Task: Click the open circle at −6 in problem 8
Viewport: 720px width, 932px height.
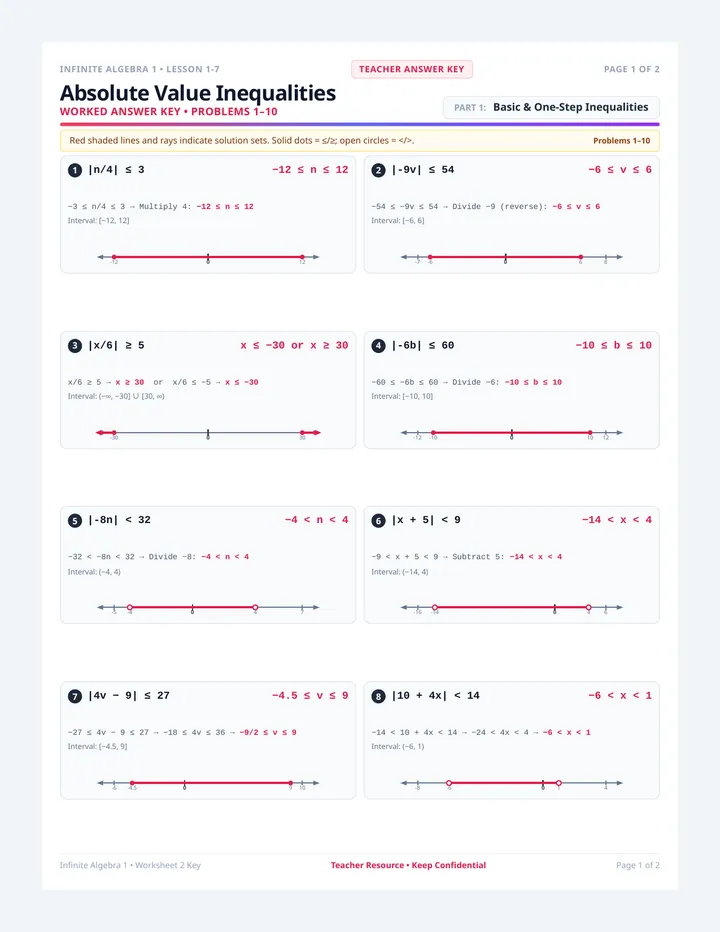Action: 449,783
